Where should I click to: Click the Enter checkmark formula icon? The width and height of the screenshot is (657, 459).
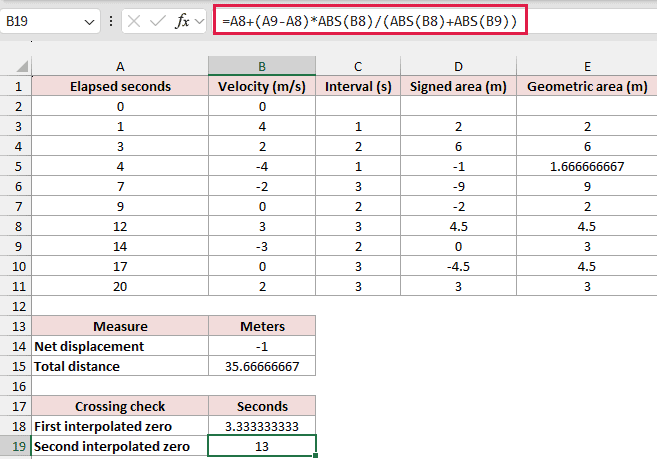pos(158,21)
